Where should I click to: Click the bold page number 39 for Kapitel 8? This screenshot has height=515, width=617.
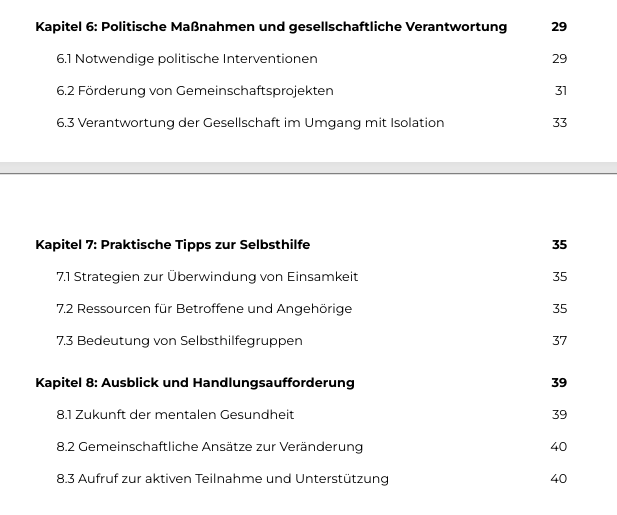pos(559,383)
